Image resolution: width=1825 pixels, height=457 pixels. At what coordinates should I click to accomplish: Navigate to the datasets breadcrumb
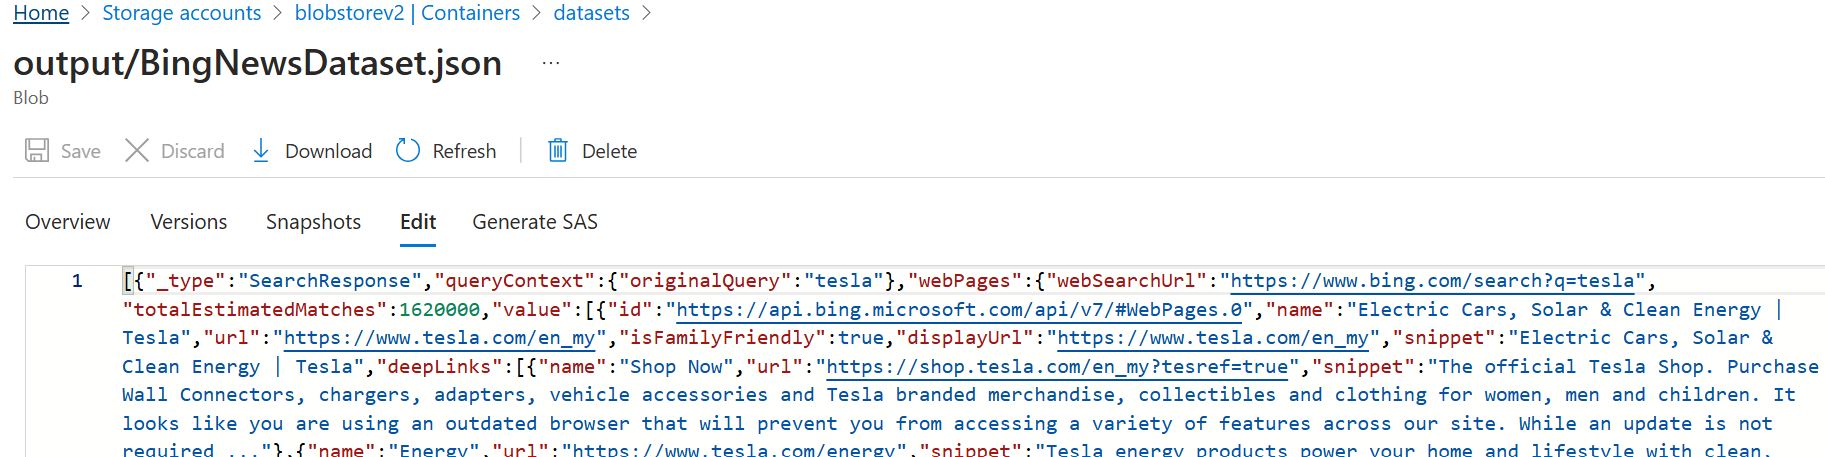[591, 13]
